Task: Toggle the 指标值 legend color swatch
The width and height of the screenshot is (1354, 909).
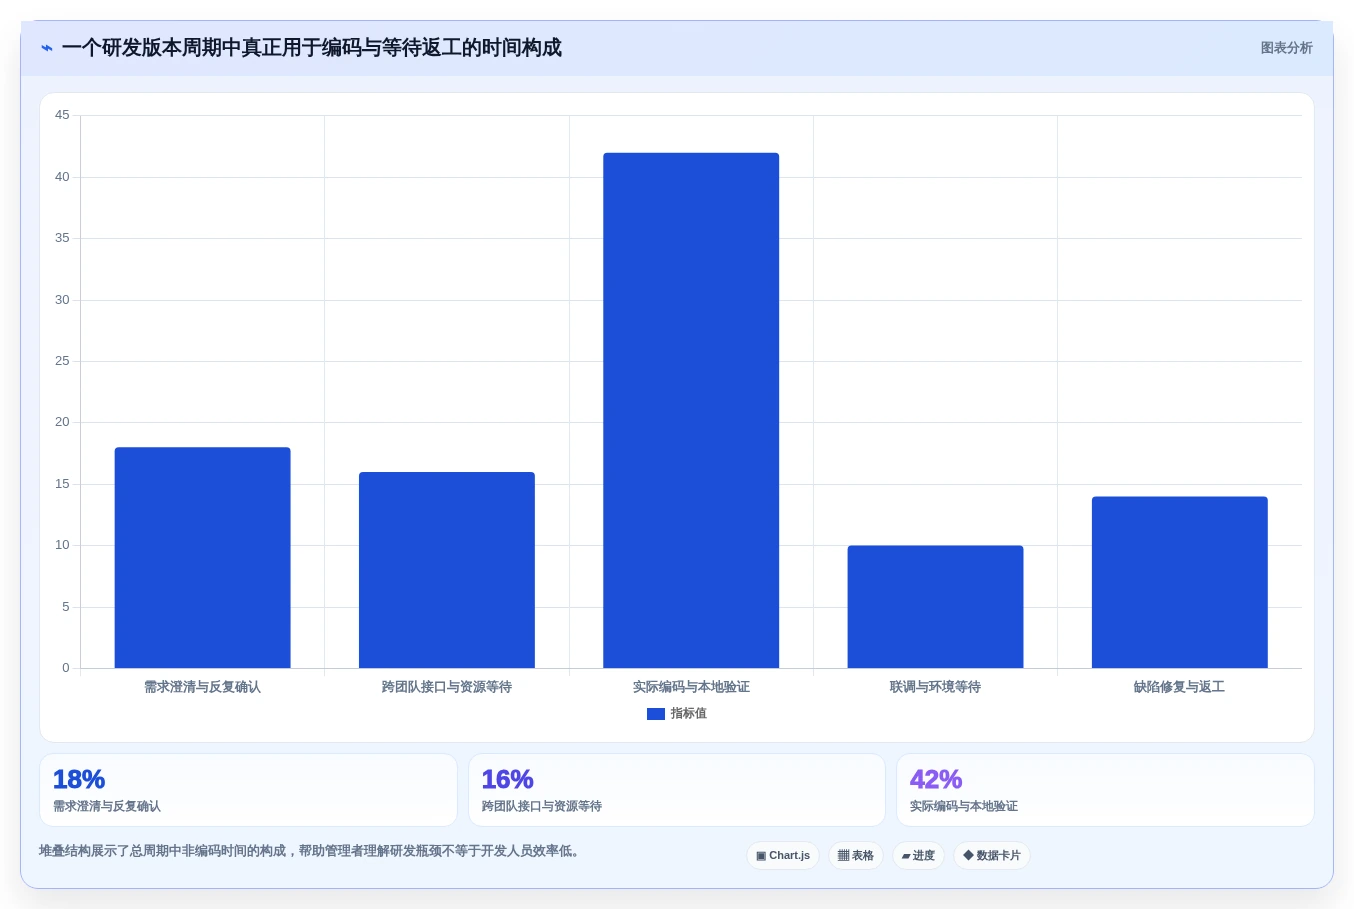Action: pyautogui.click(x=656, y=714)
